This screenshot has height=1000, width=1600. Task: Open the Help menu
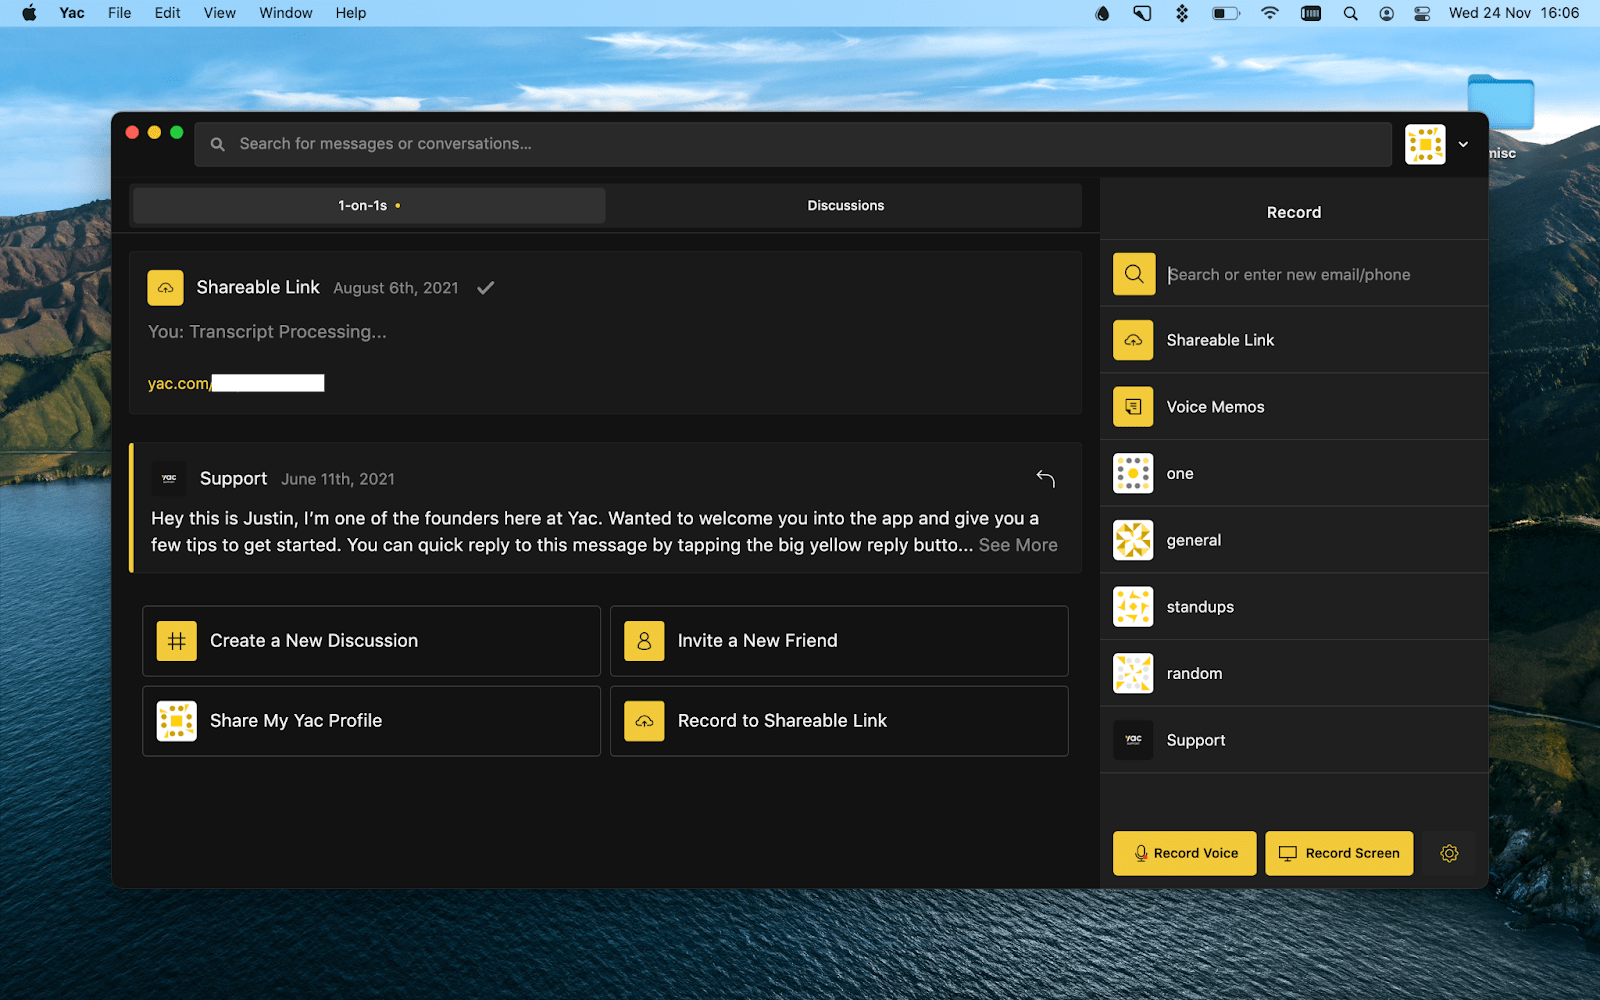351,13
